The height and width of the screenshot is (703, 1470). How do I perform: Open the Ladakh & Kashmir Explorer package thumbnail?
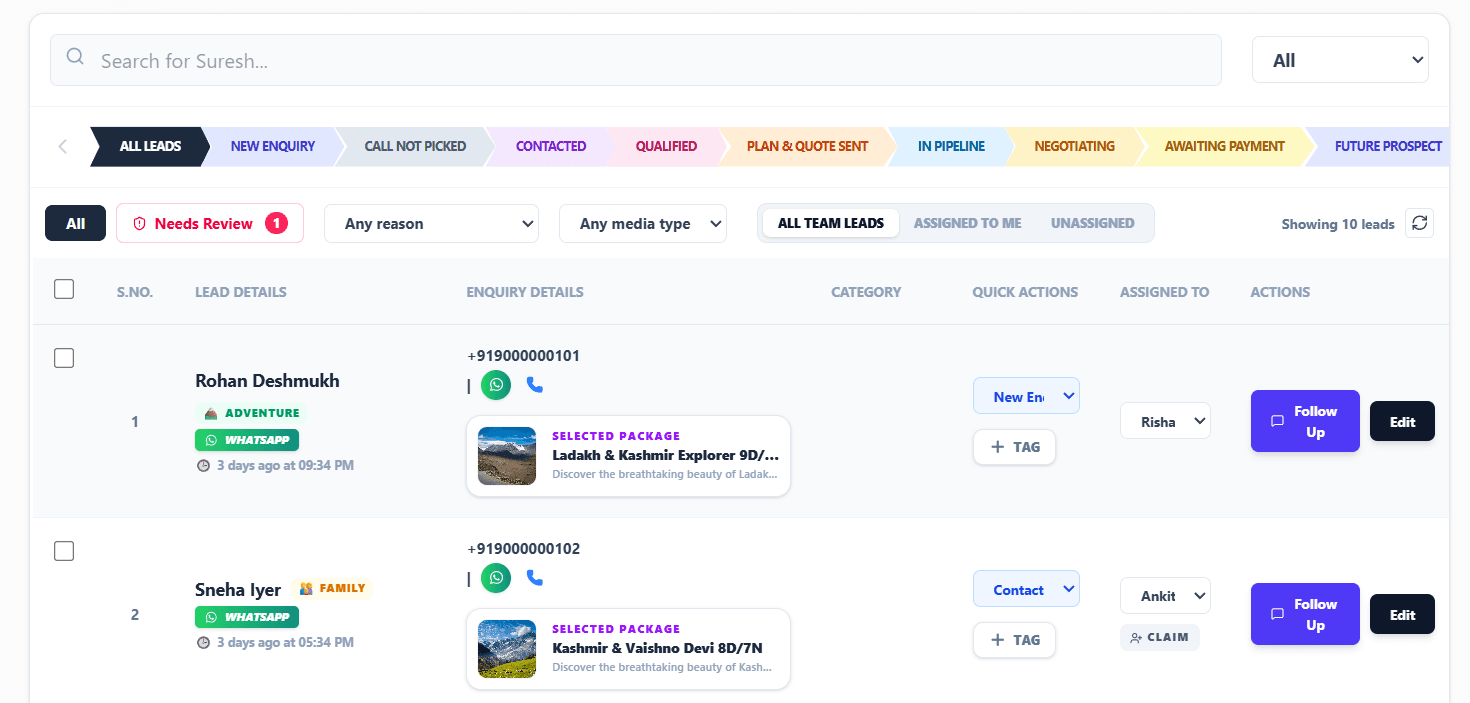507,456
